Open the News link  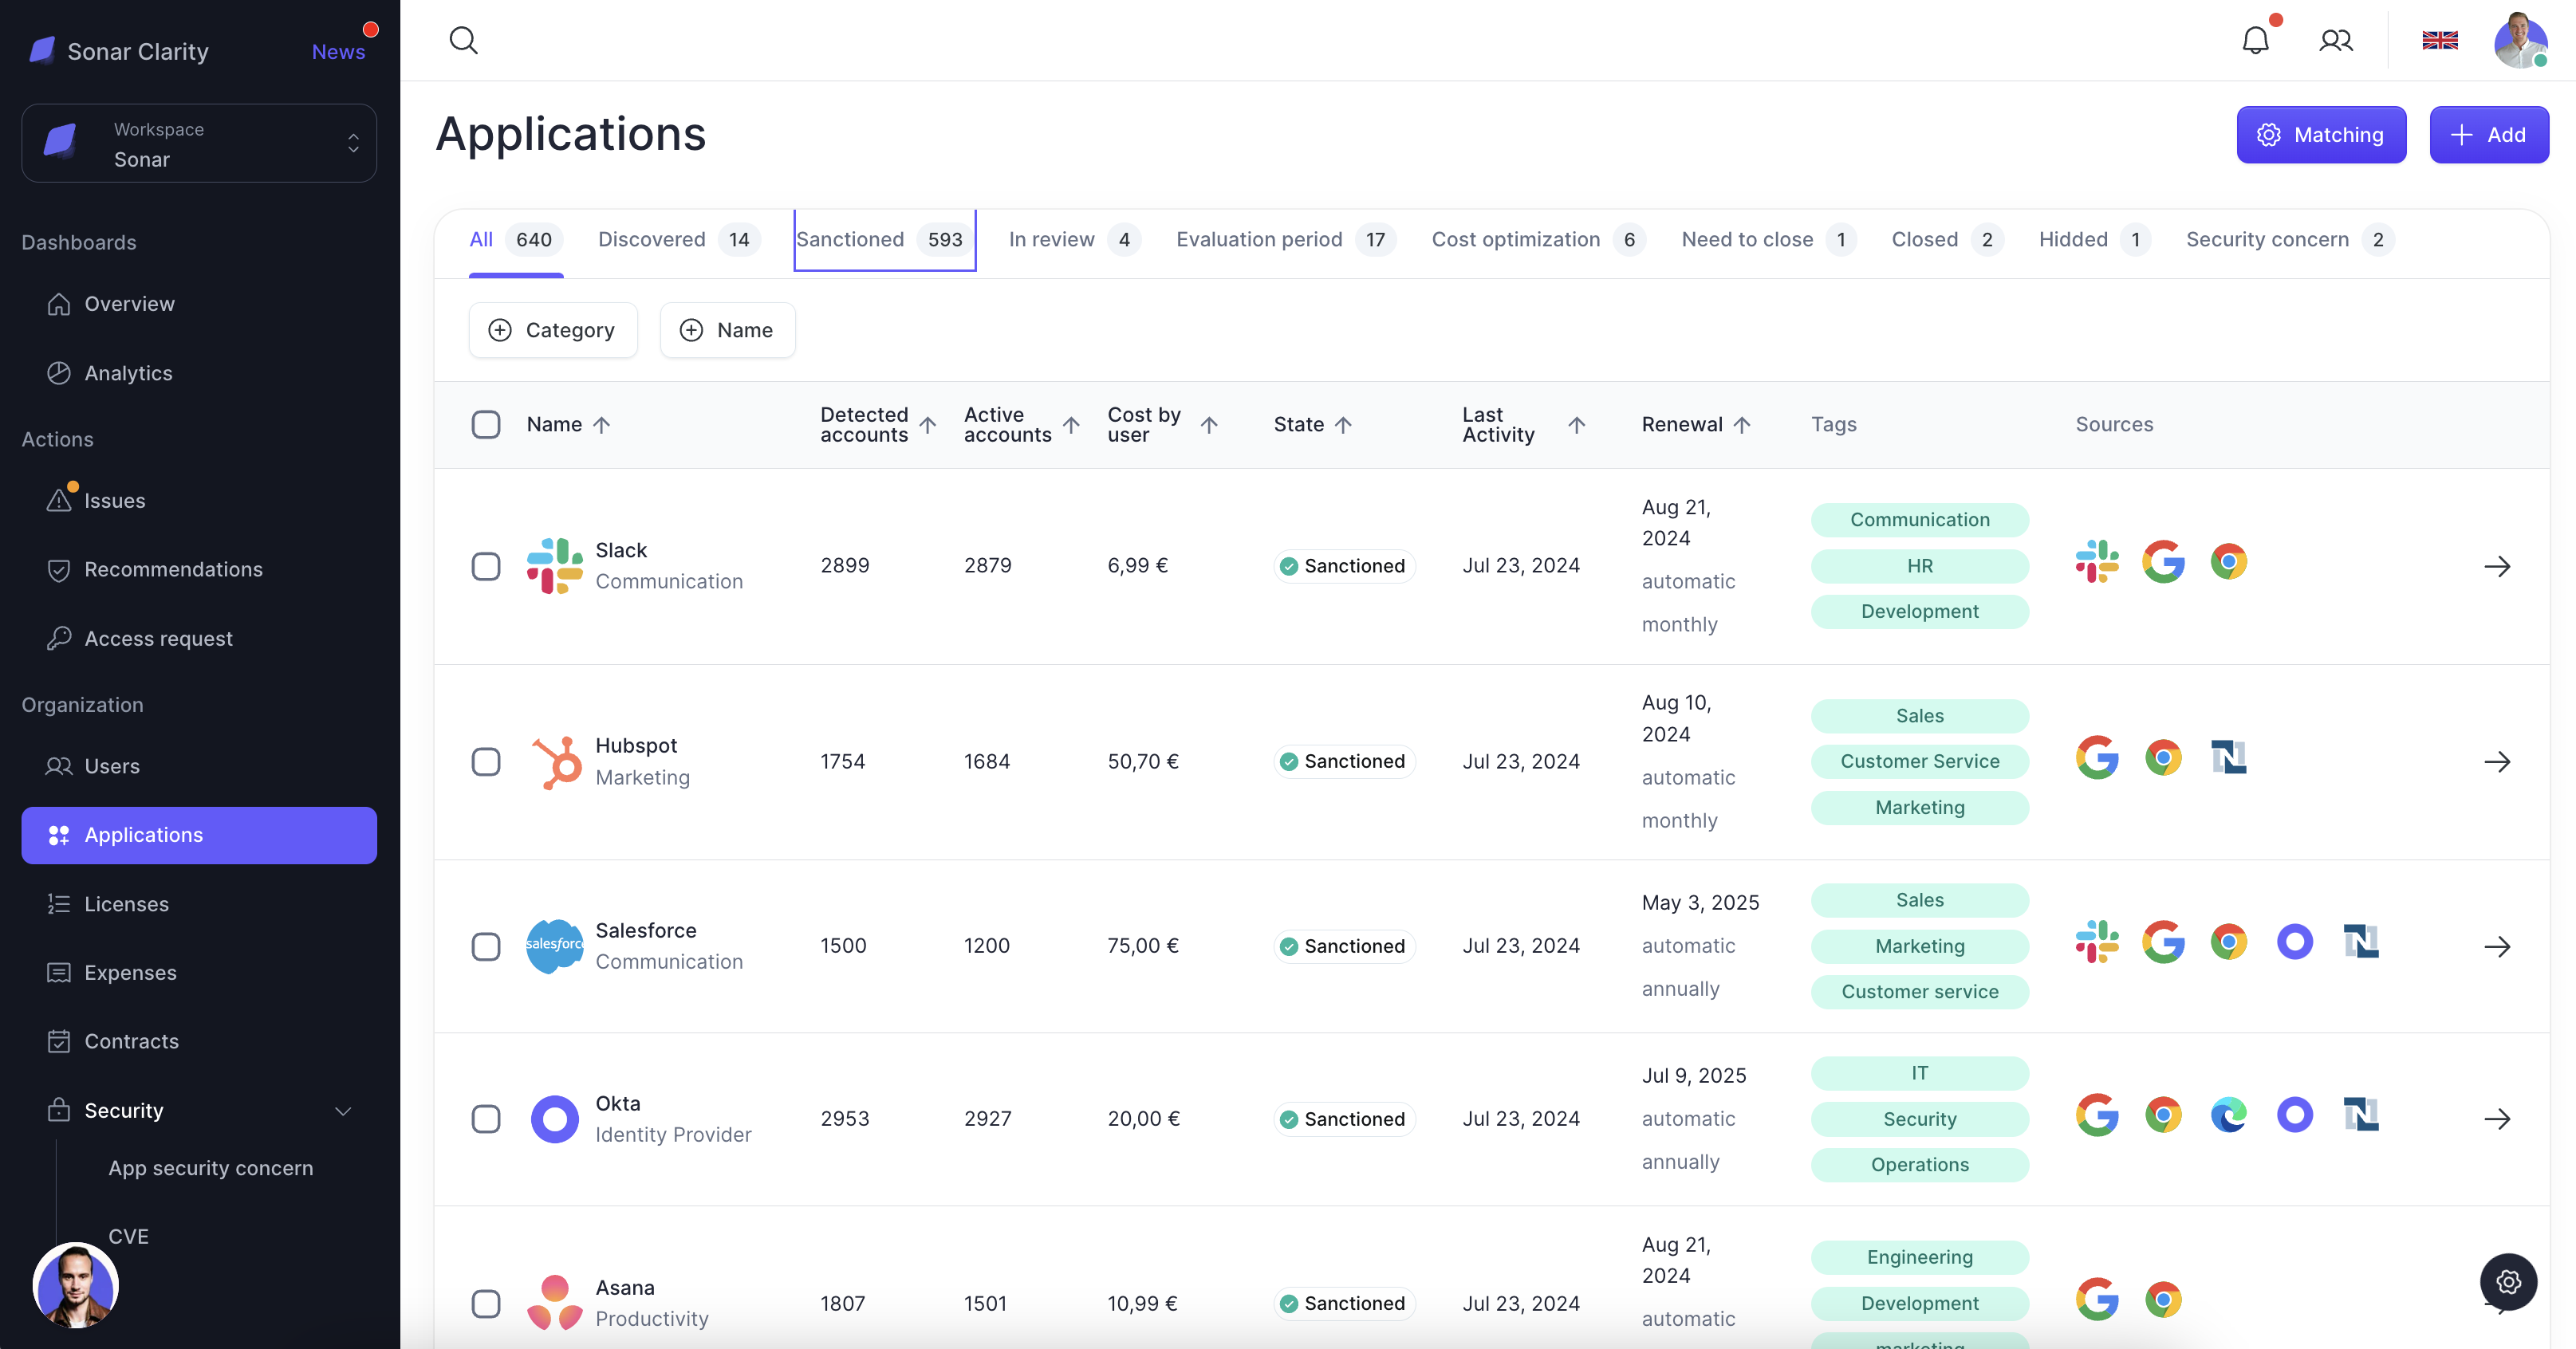338,51
